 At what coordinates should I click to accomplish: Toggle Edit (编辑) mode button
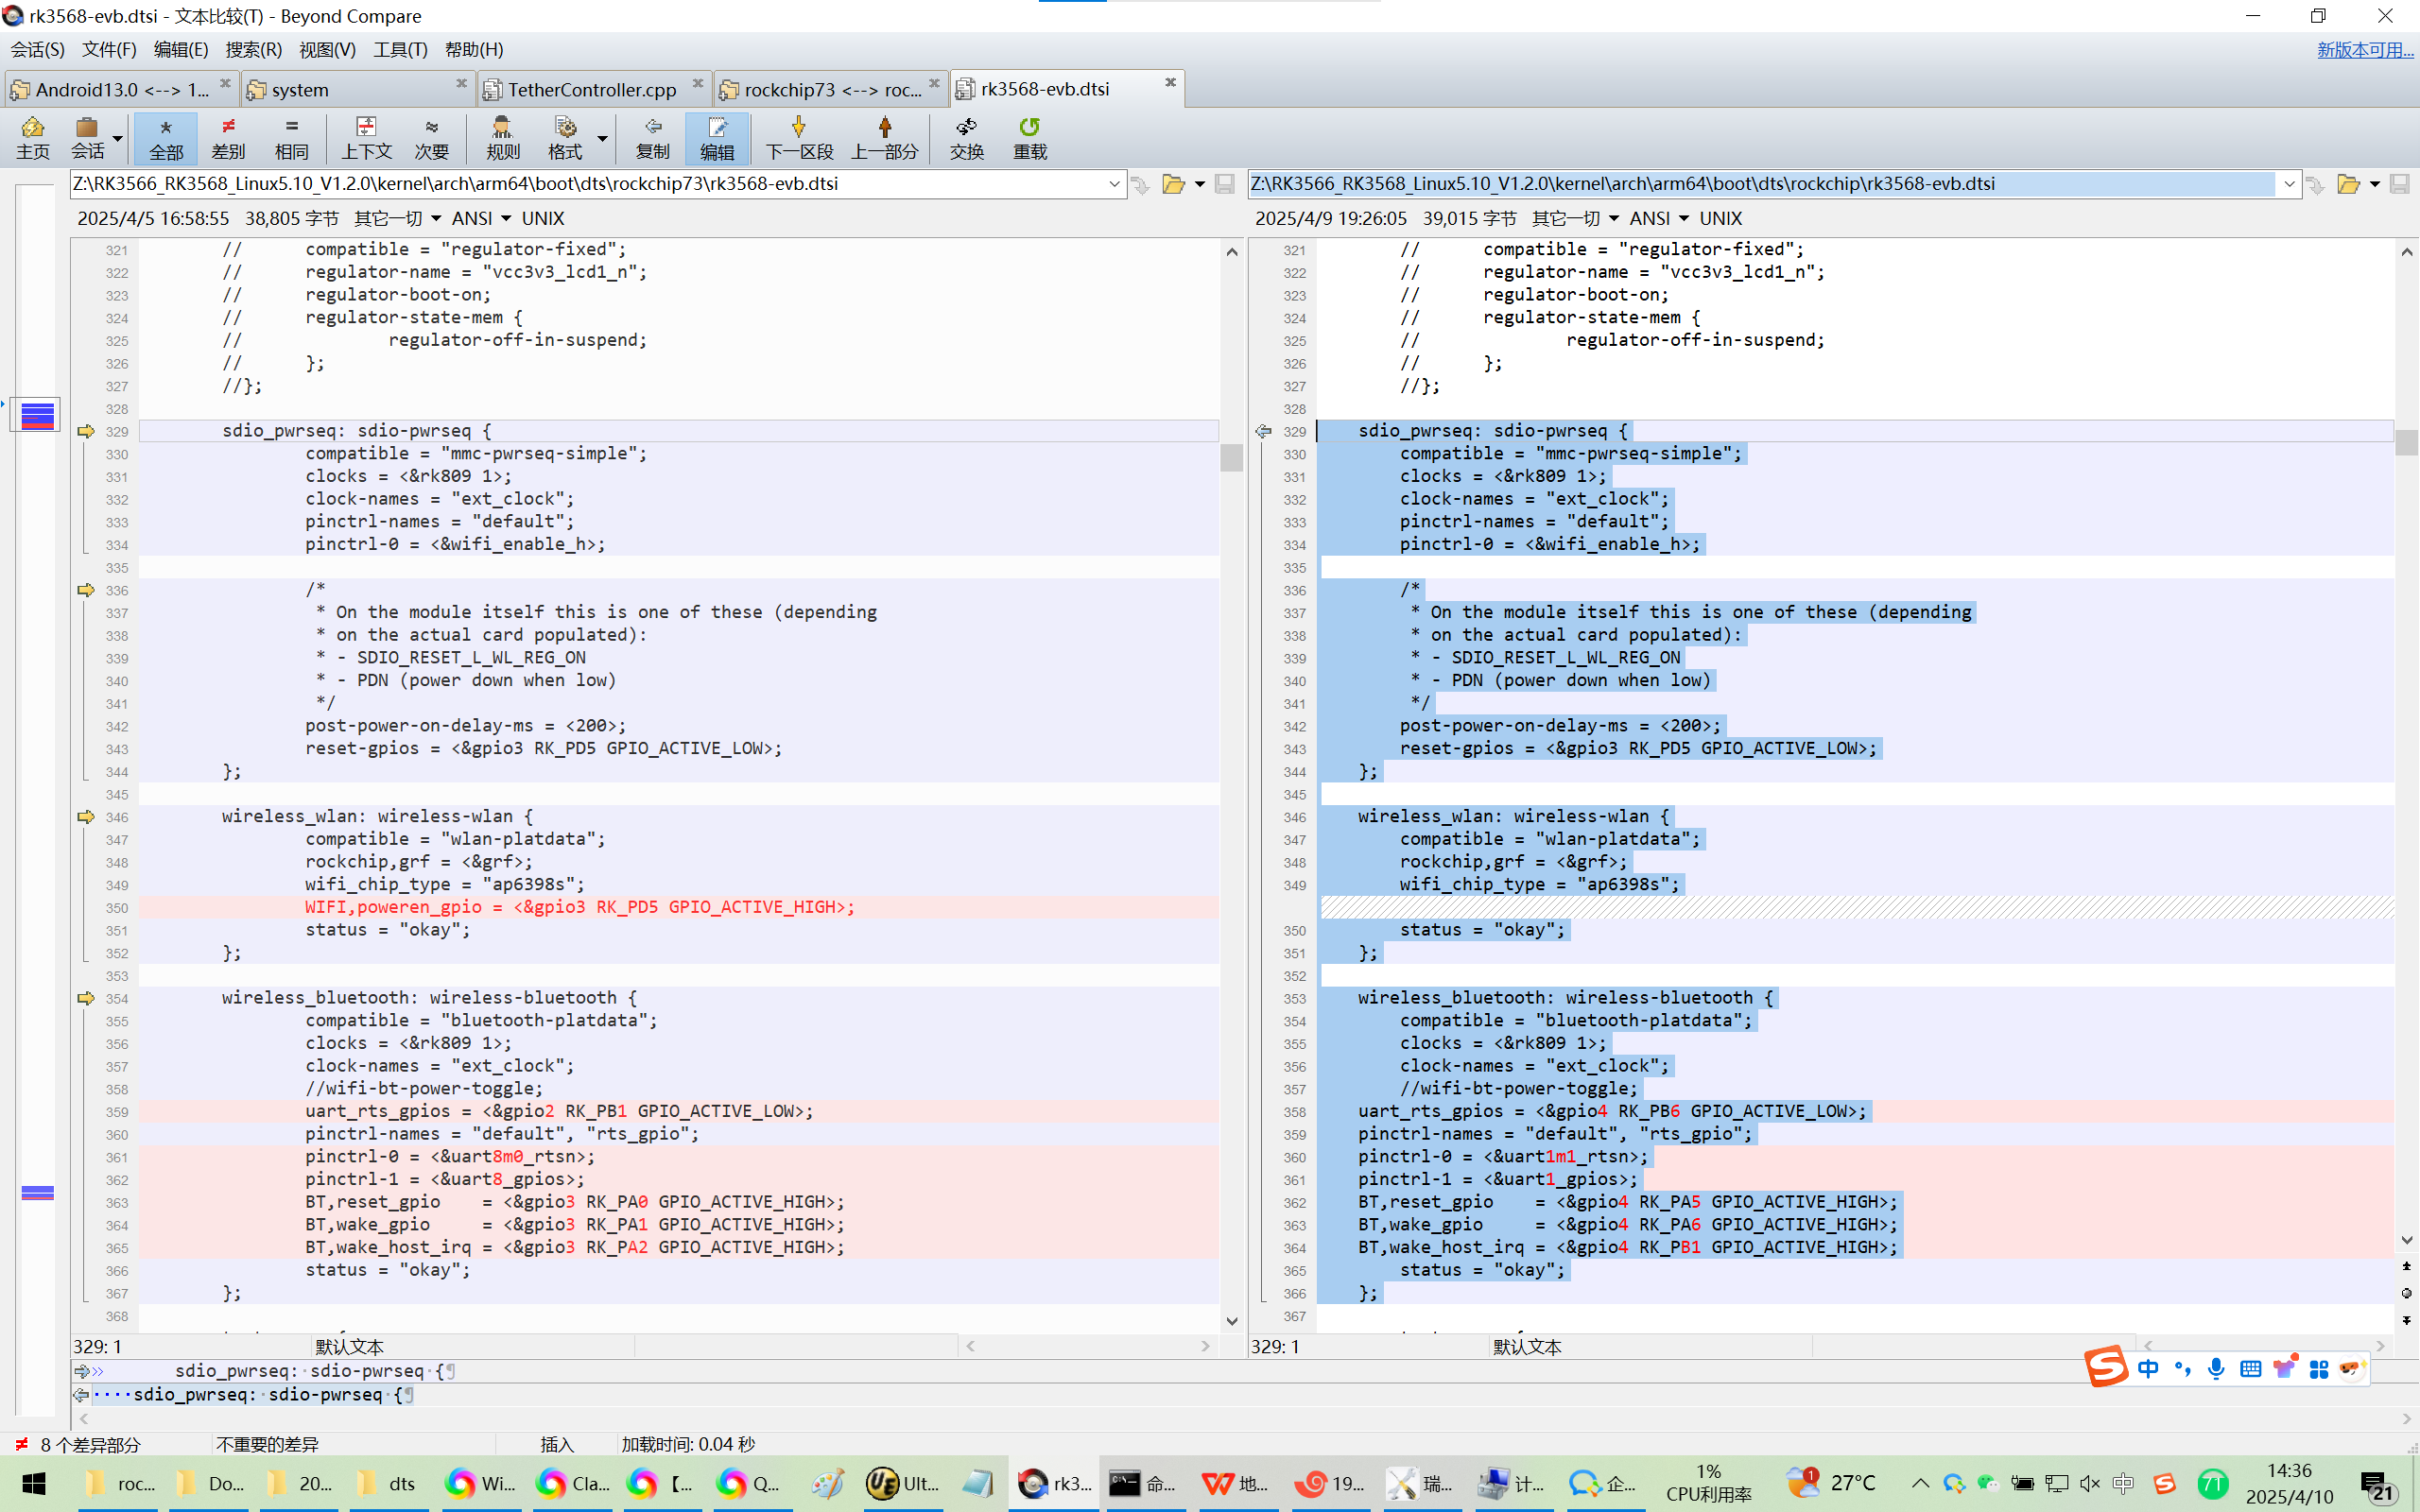pyautogui.click(x=716, y=137)
